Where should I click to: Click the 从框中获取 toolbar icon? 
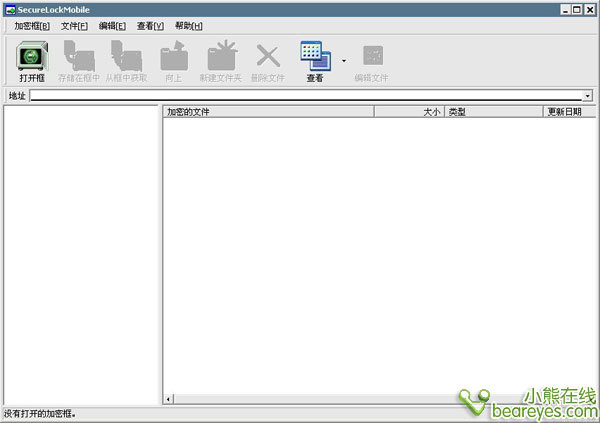click(126, 56)
